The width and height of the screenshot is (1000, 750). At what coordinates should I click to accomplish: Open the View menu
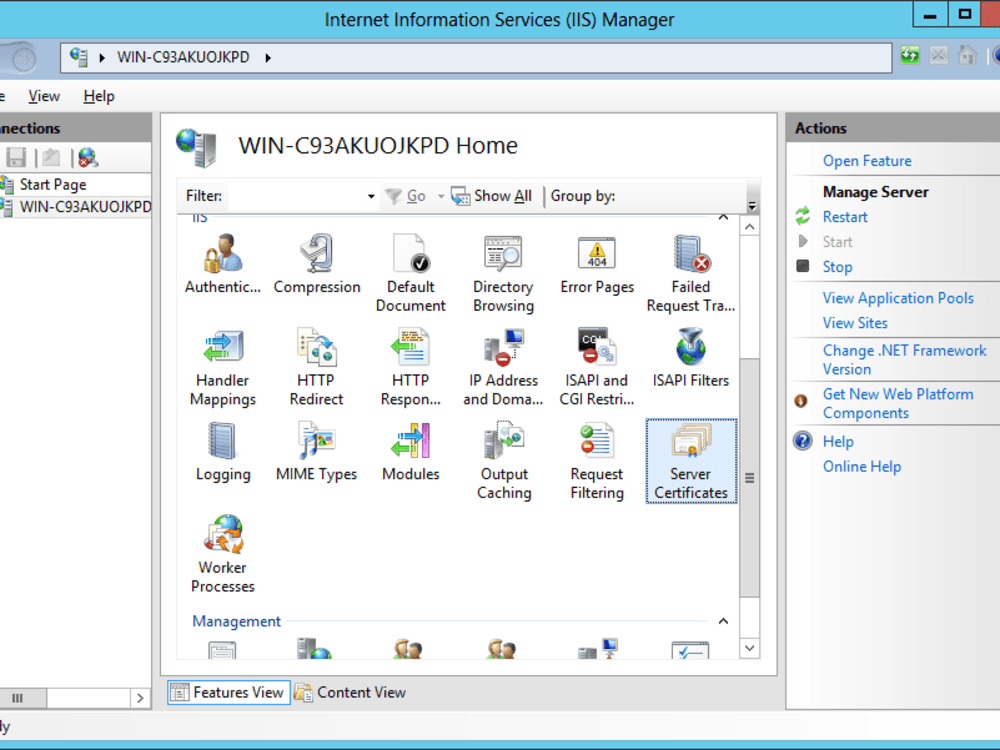point(44,96)
